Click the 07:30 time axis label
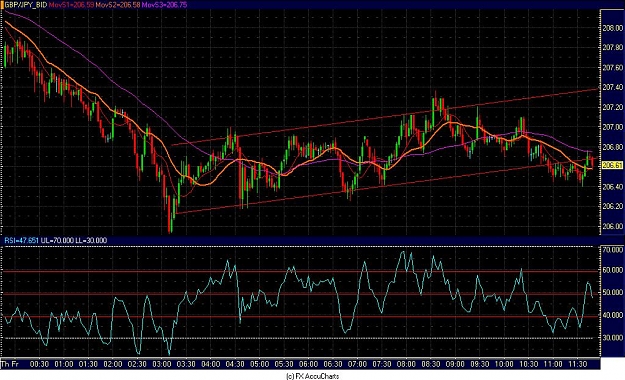The height and width of the screenshot is (380, 625). (x=382, y=364)
